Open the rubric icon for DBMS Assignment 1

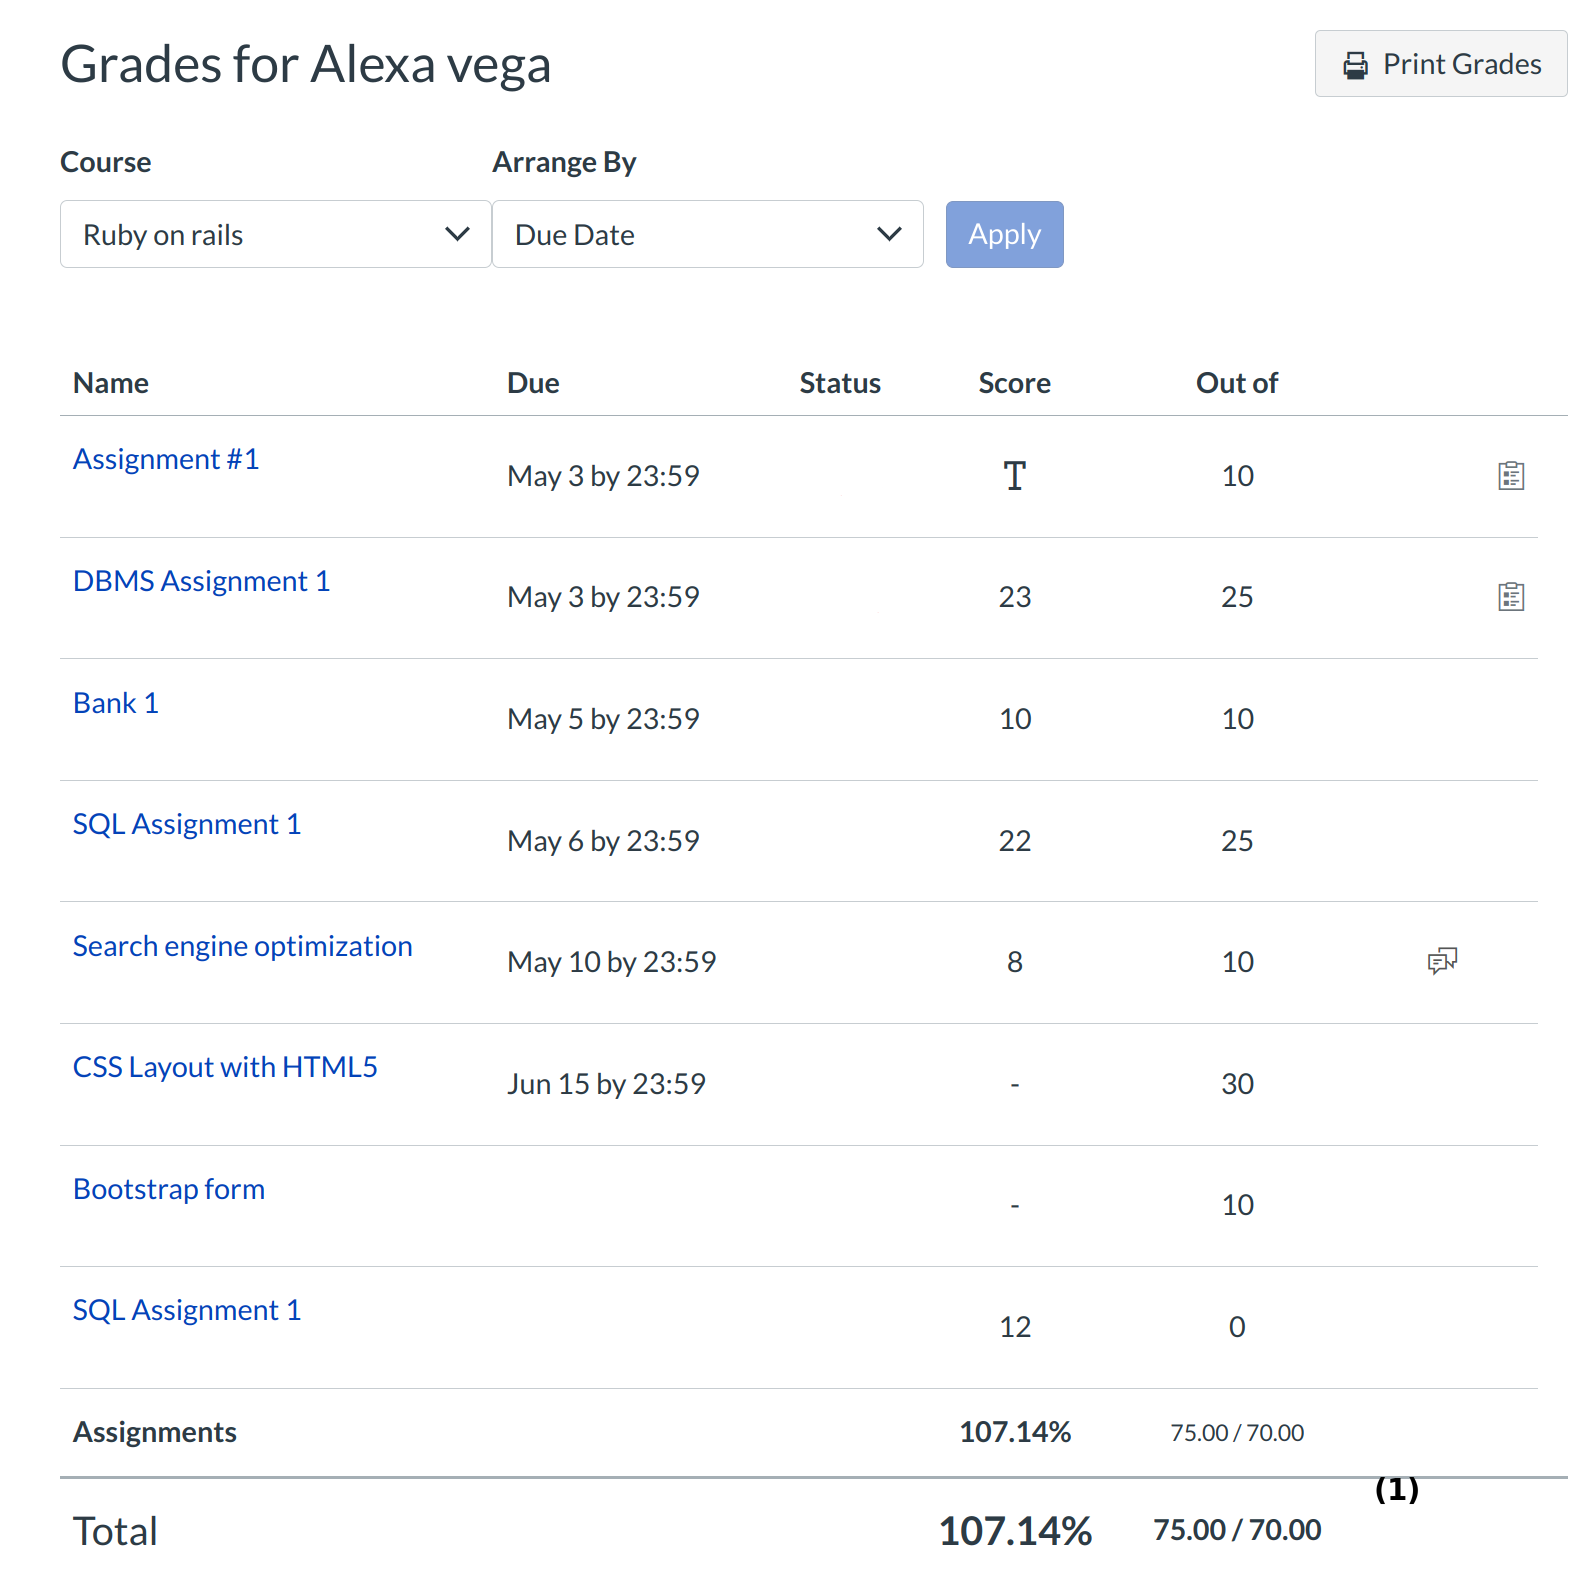[1510, 597]
